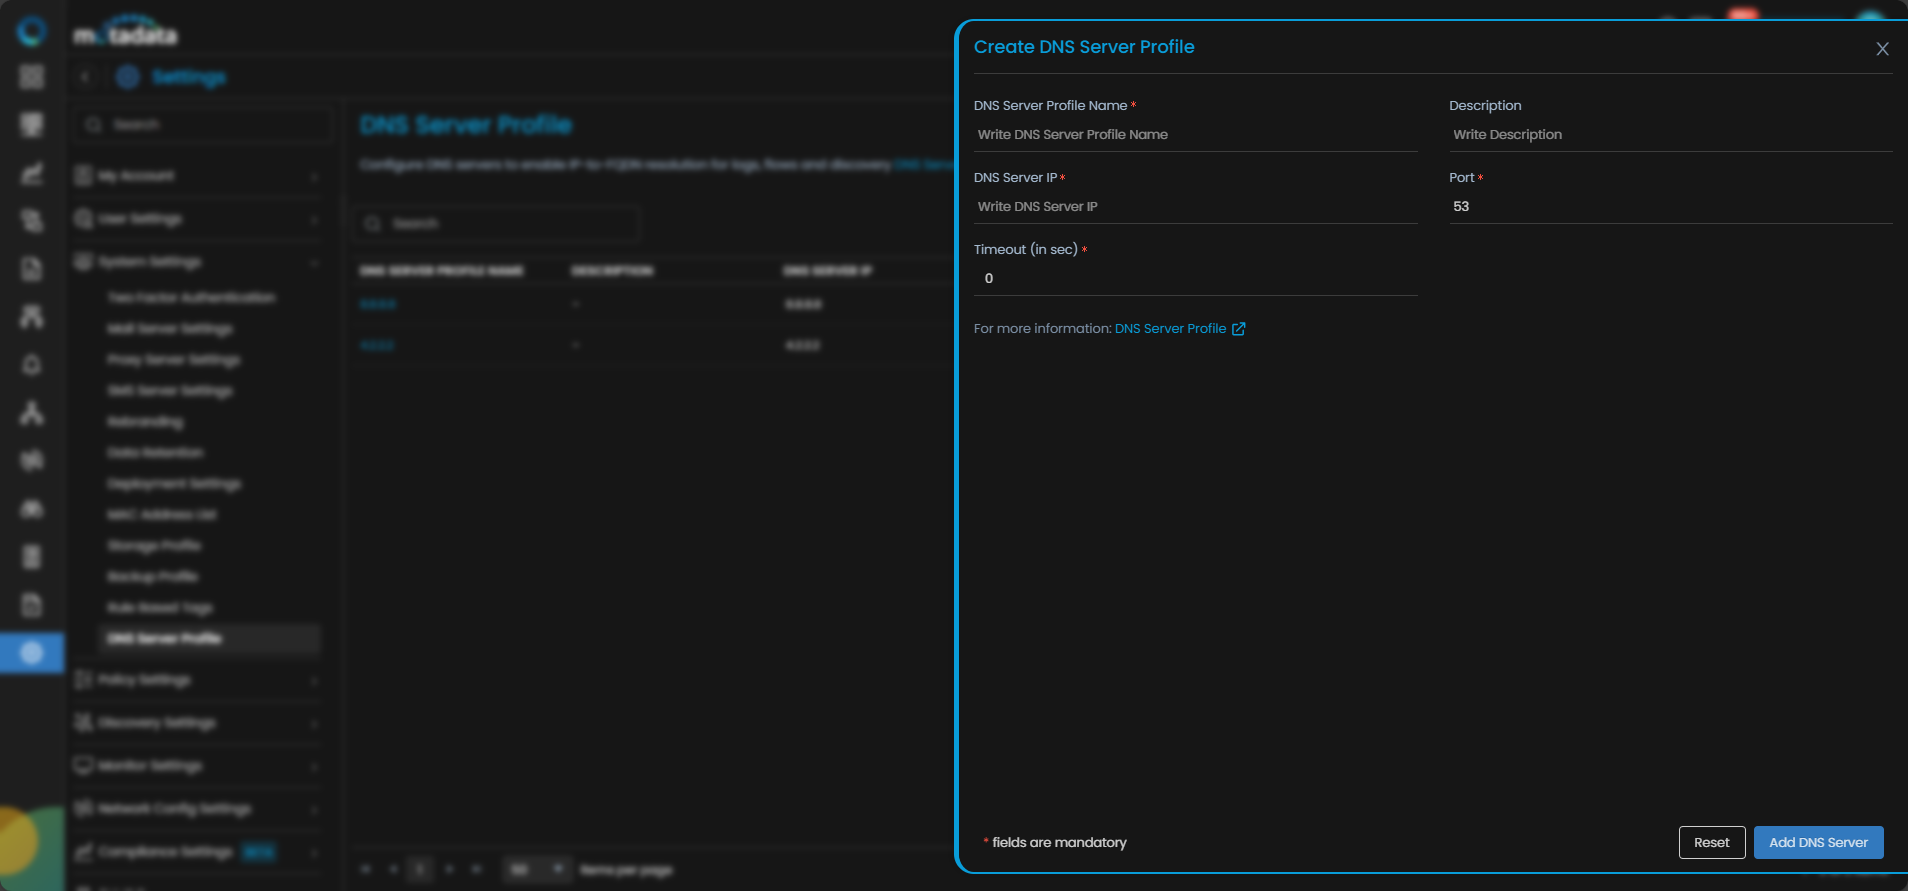Click the Add DNS Server button

coord(1818,842)
